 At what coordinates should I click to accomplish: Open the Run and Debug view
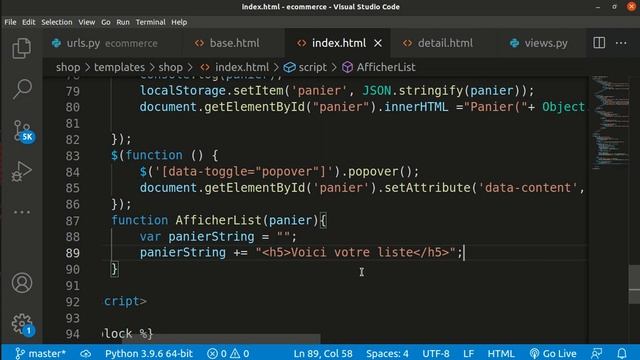pyautogui.click(x=22, y=171)
